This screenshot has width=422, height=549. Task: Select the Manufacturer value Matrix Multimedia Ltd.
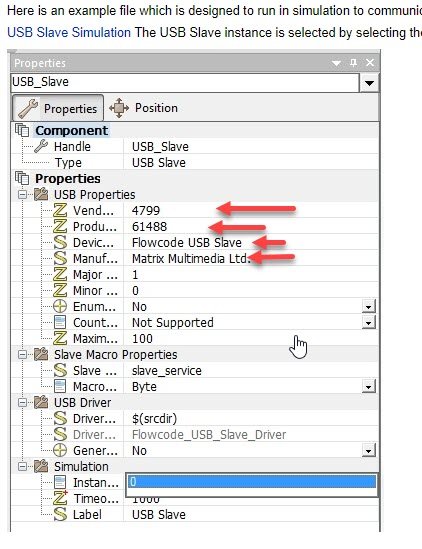tap(191, 259)
